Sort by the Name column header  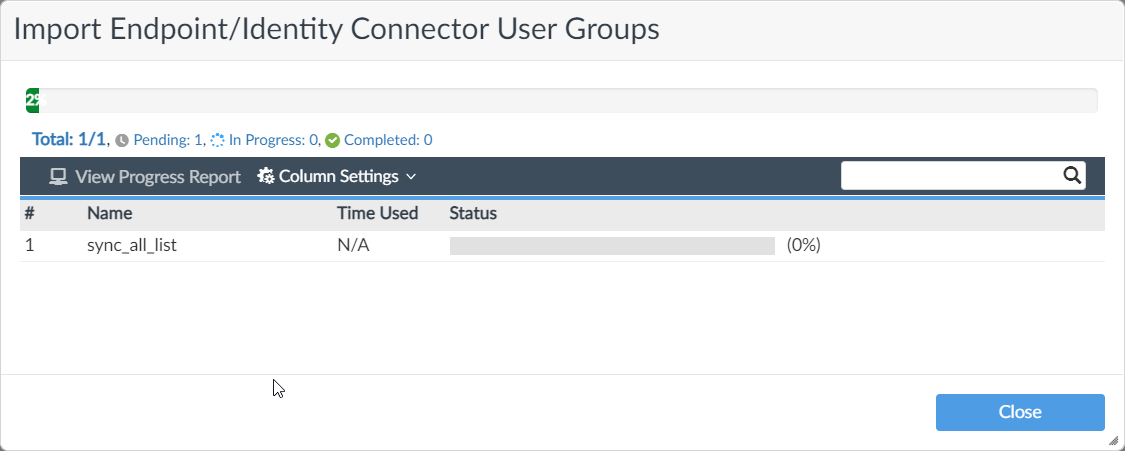pyautogui.click(x=110, y=213)
